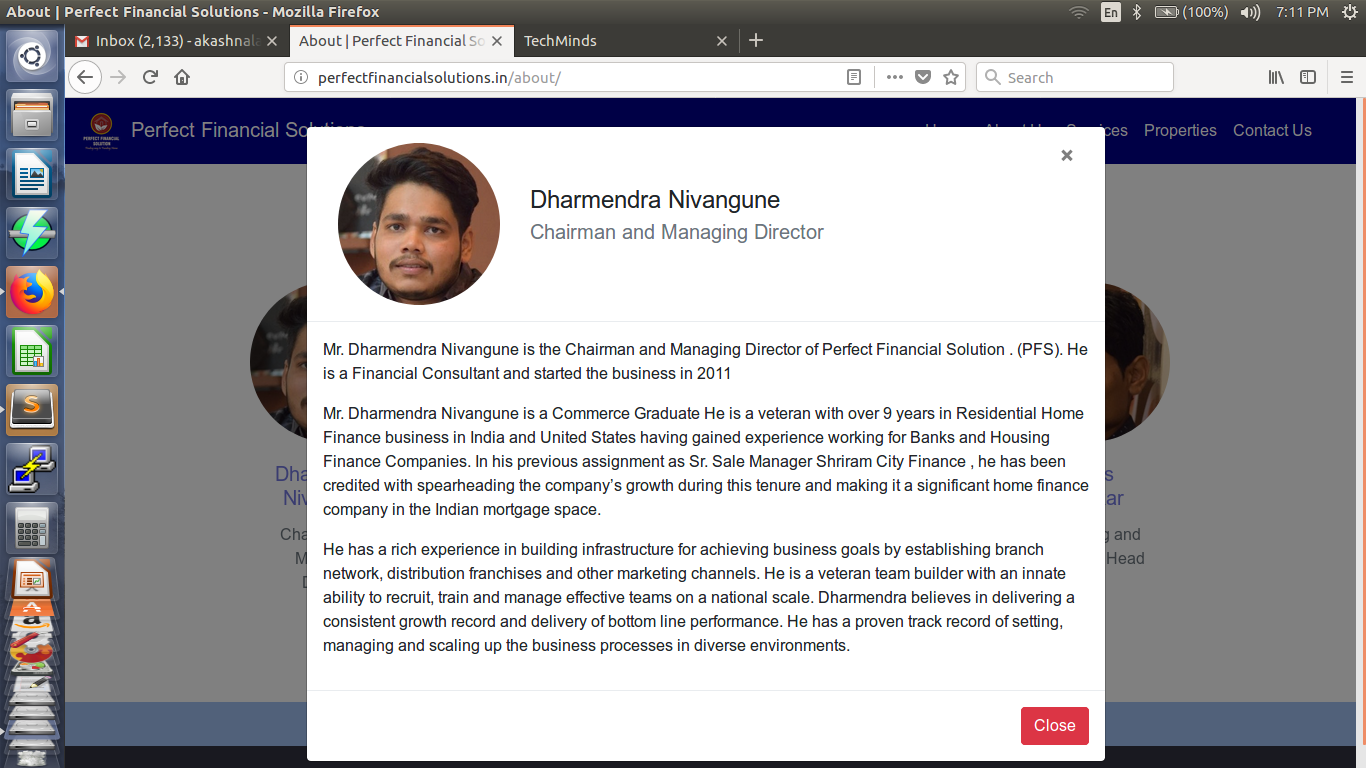Screen dimensions: 1366x768
Task: Open the page actions three-dot menu
Action: (894, 77)
